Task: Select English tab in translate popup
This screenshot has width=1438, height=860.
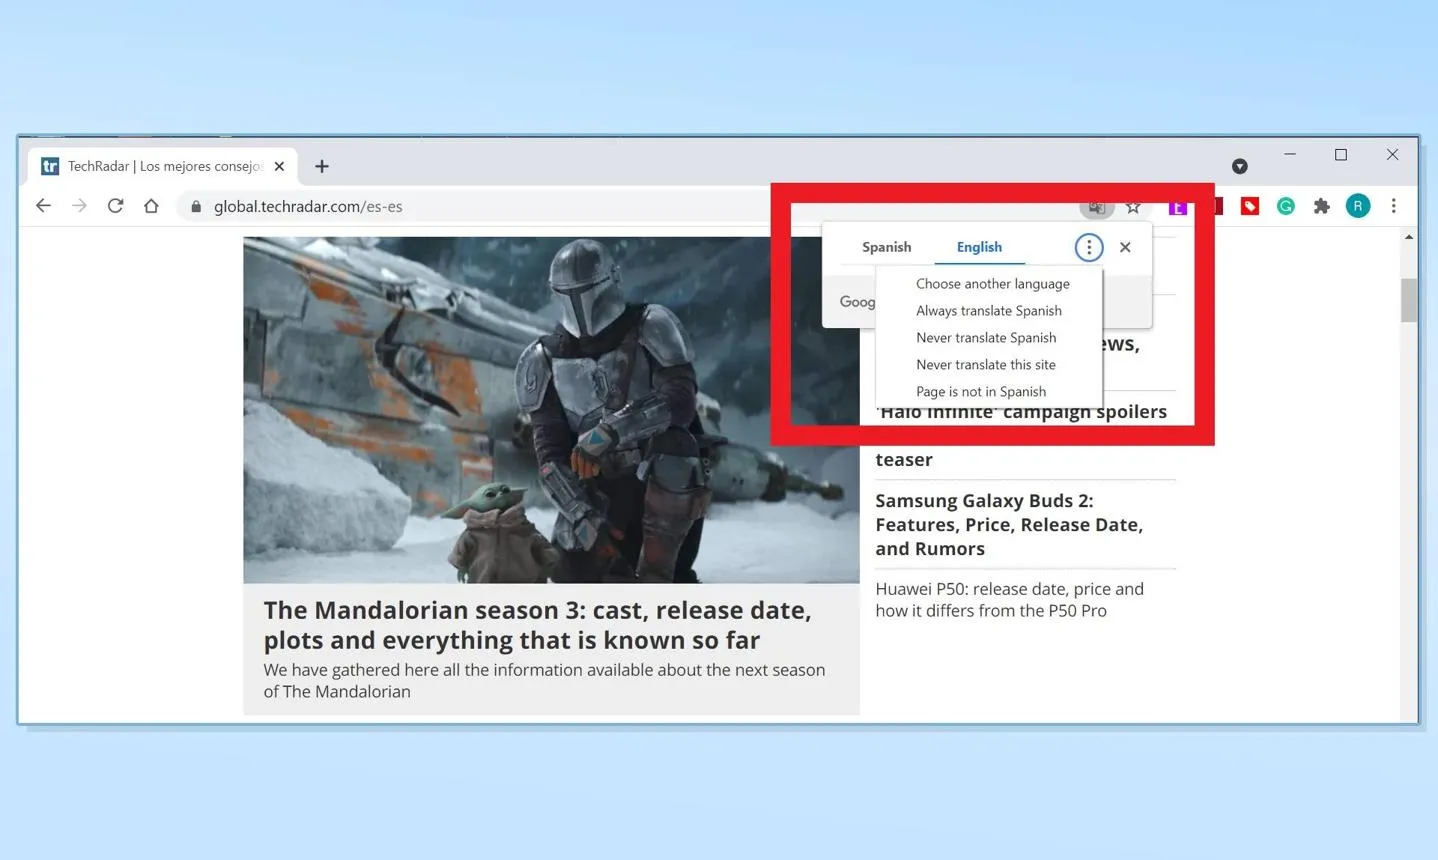Action: 979,247
